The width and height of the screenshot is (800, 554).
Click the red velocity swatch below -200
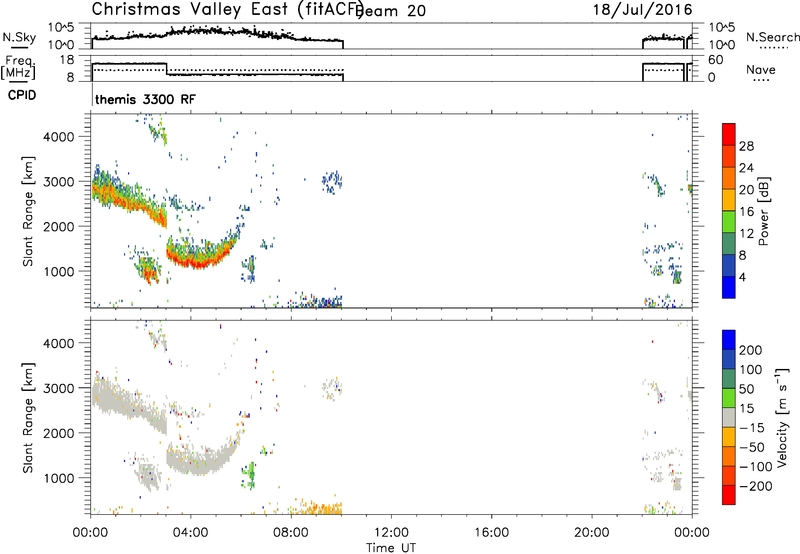tap(729, 495)
